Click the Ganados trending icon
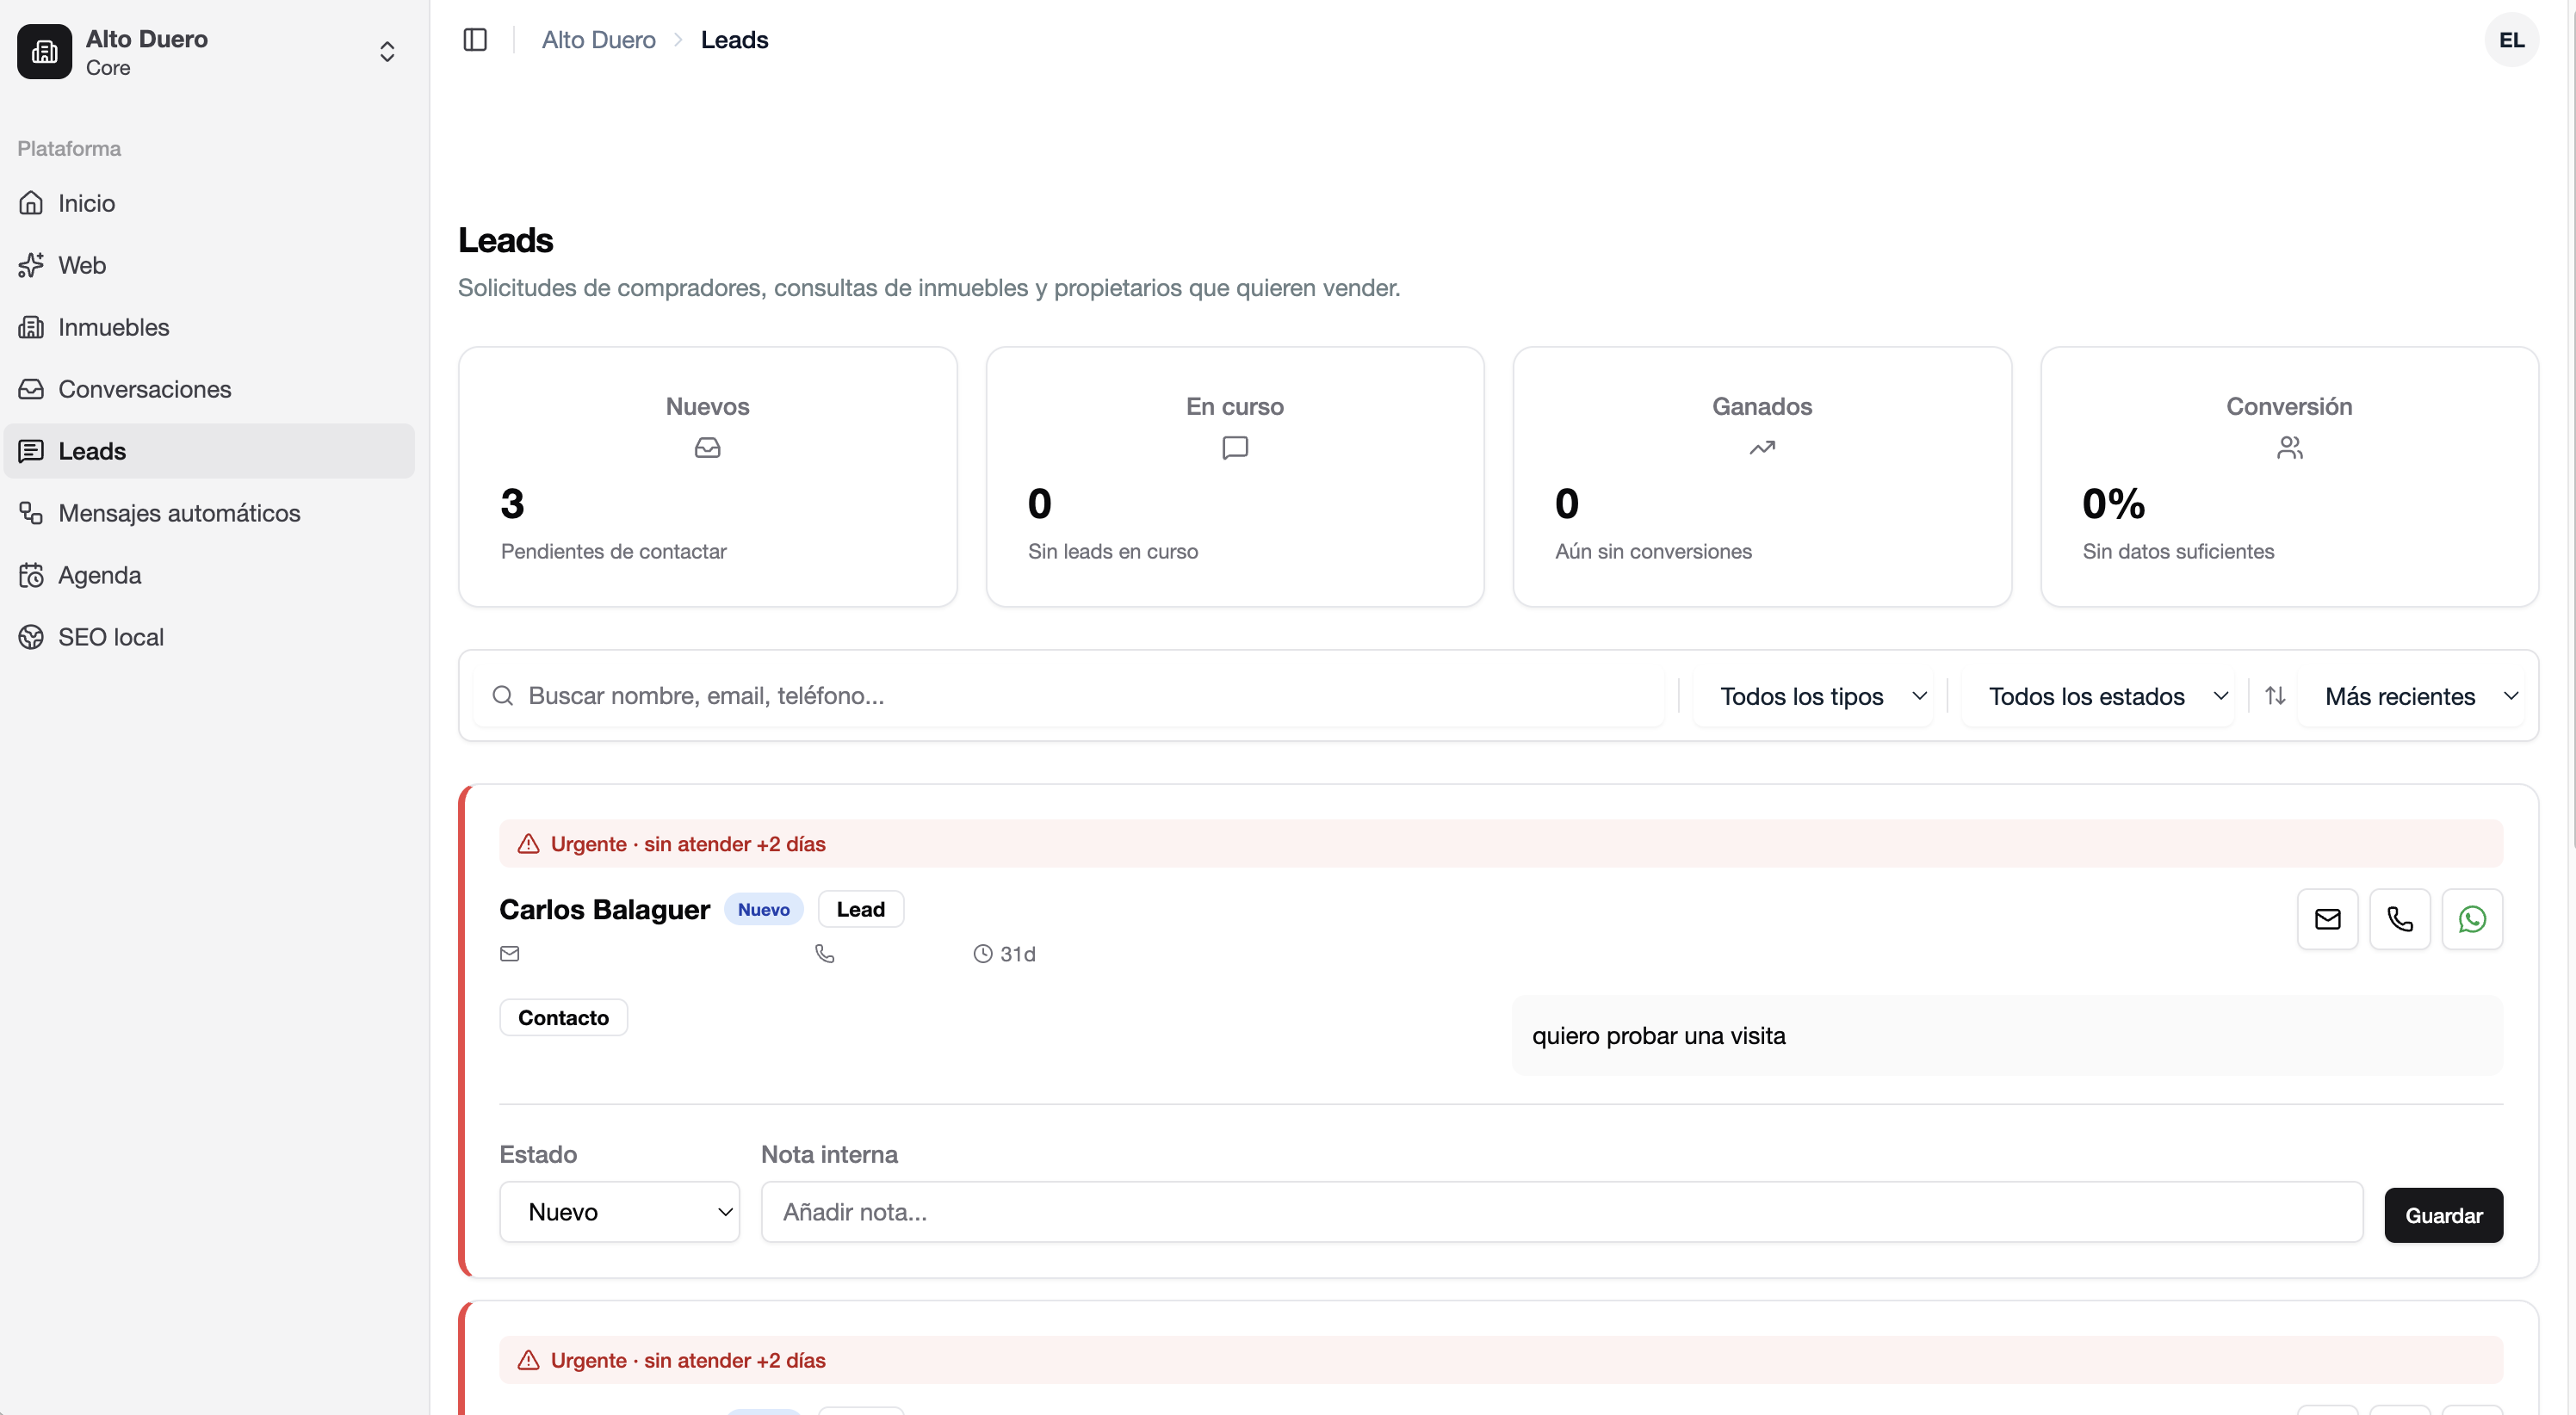 [x=1762, y=447]
